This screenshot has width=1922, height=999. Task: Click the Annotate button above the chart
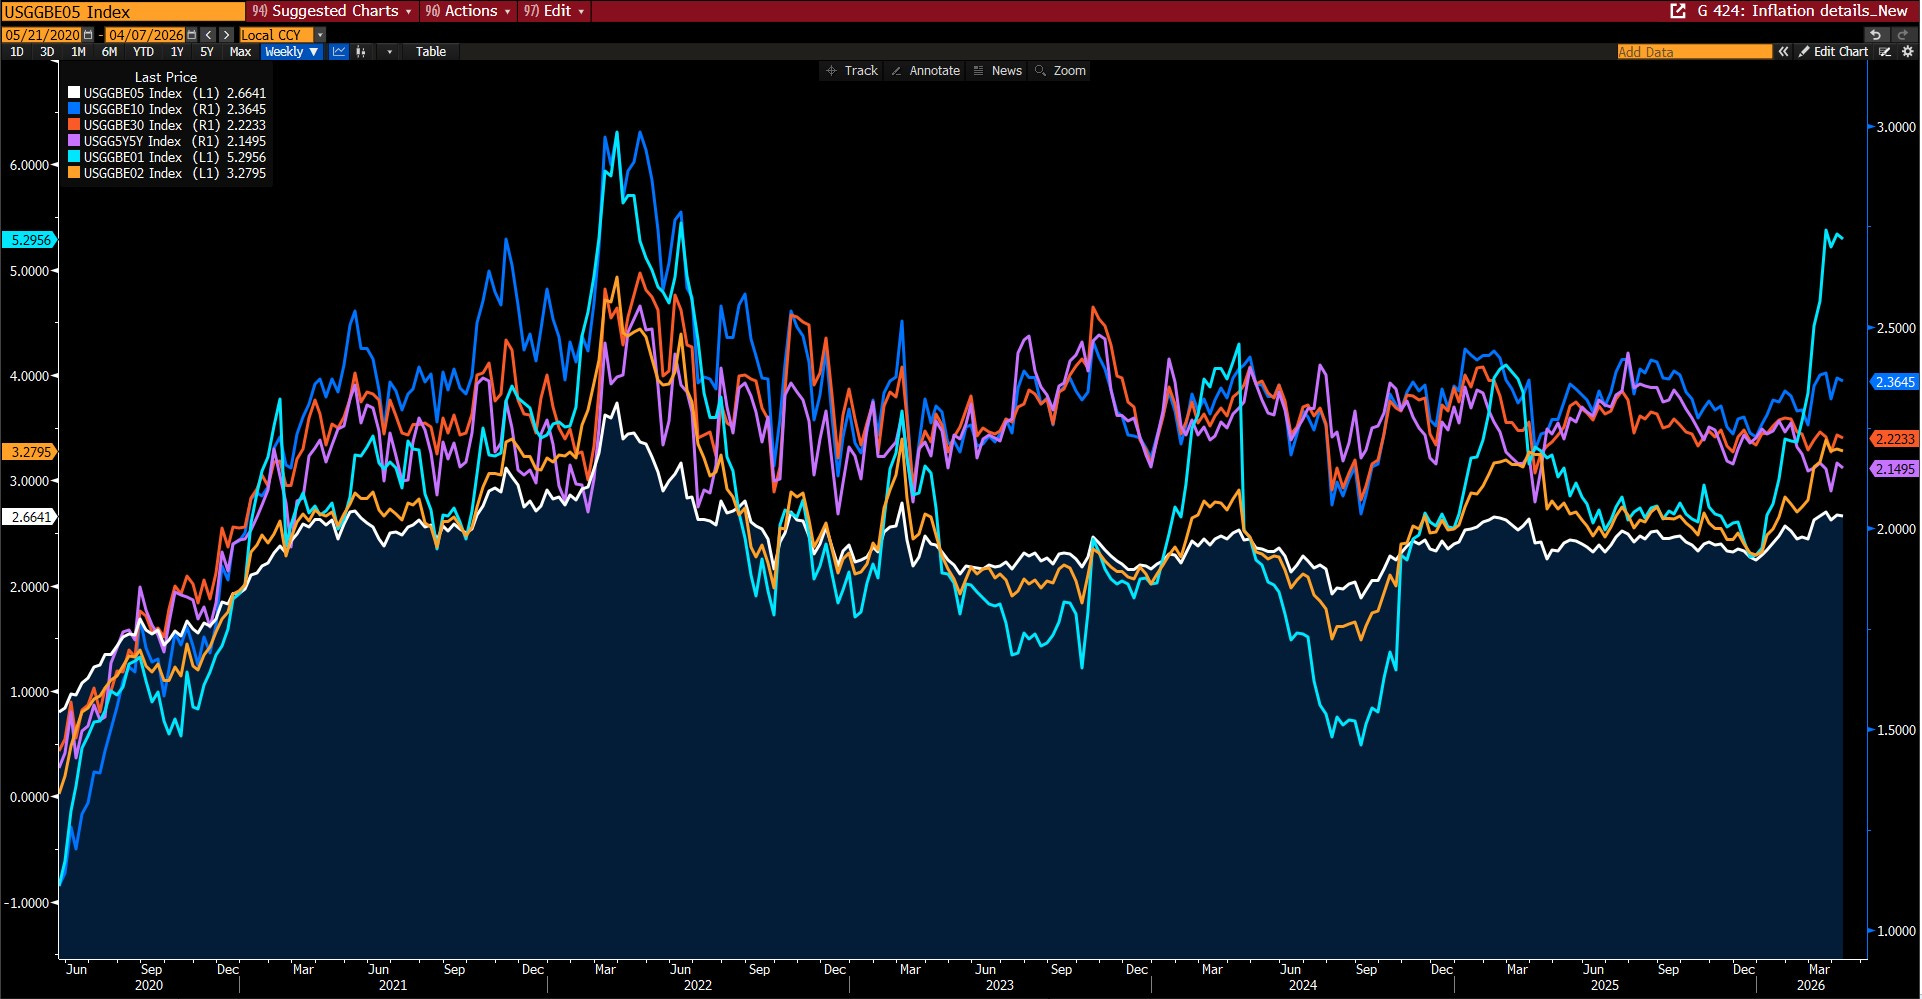pyautogui.click(x=925, y=71)
